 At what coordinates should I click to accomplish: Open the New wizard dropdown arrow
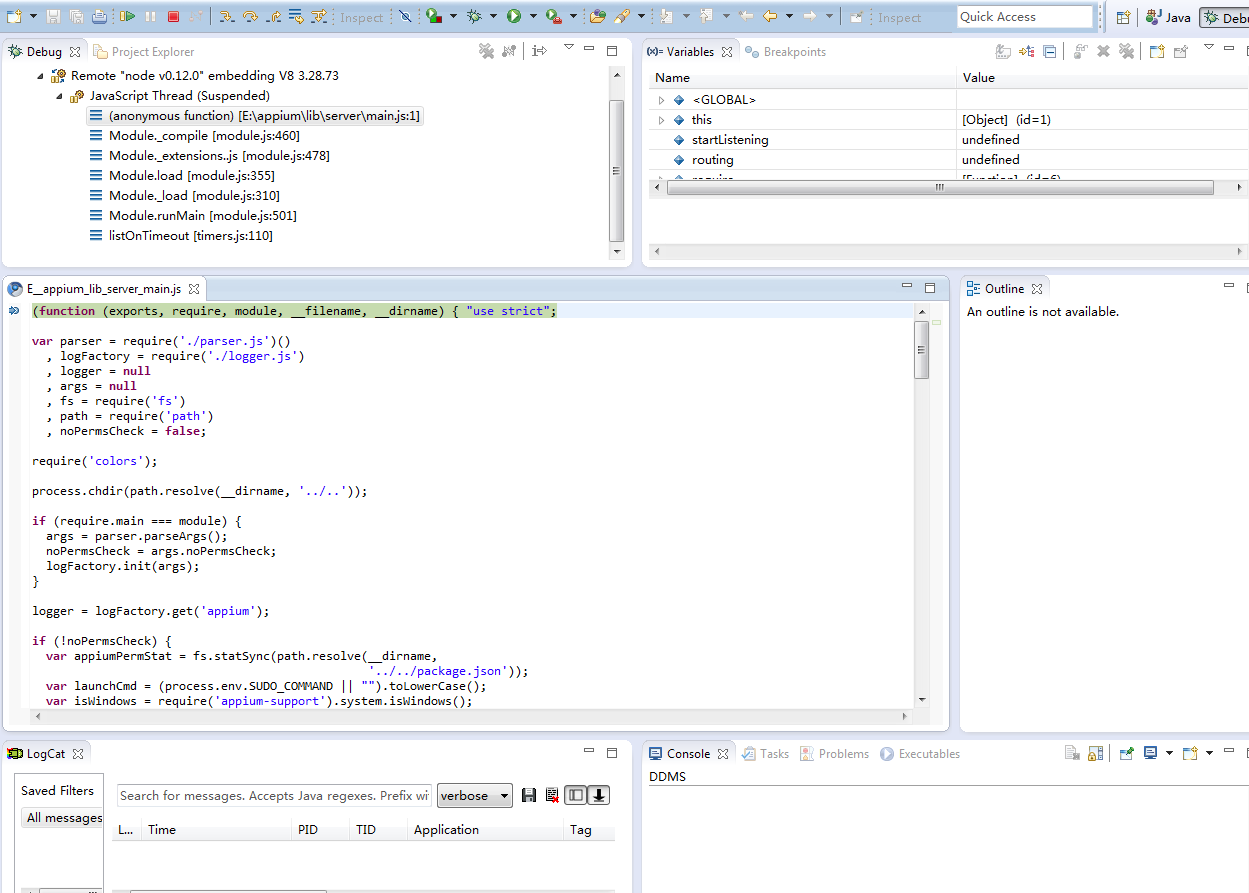click(33, 17)
